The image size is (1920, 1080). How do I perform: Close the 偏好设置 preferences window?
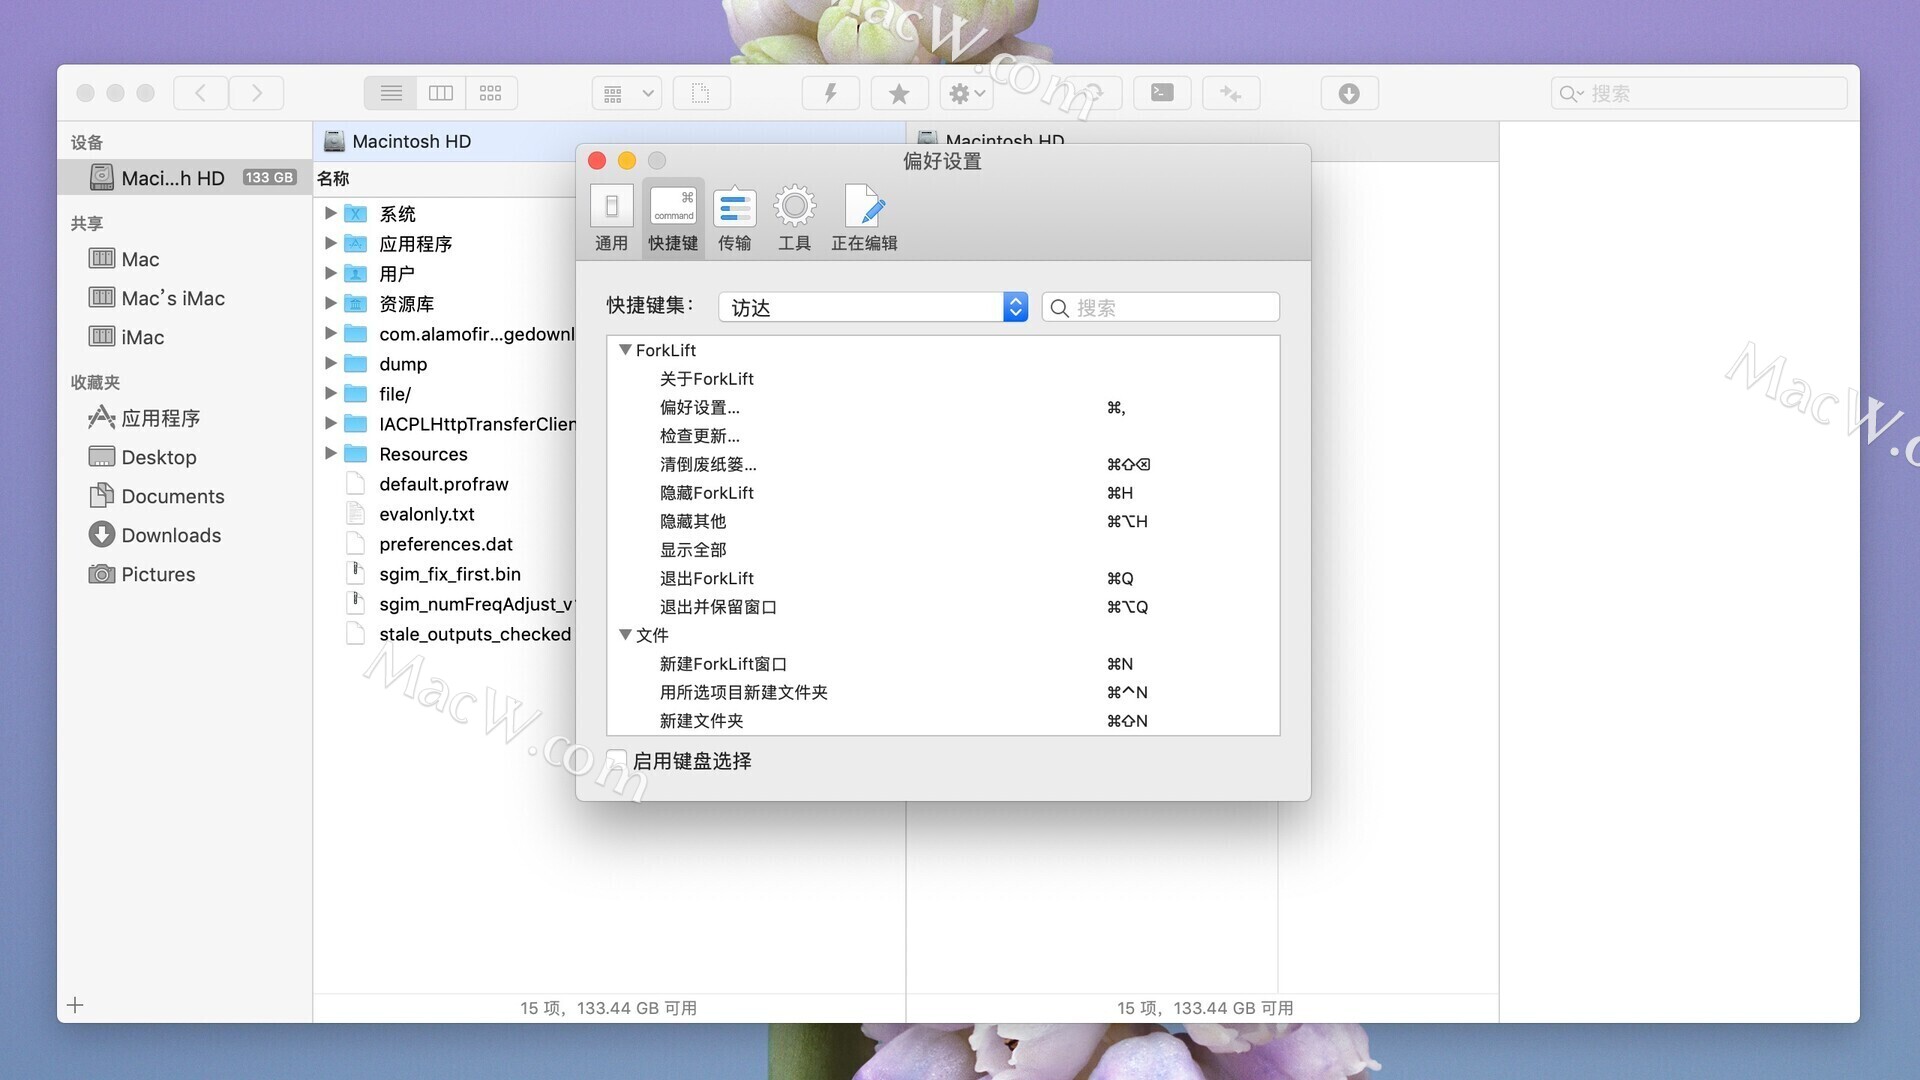(597, 161)
